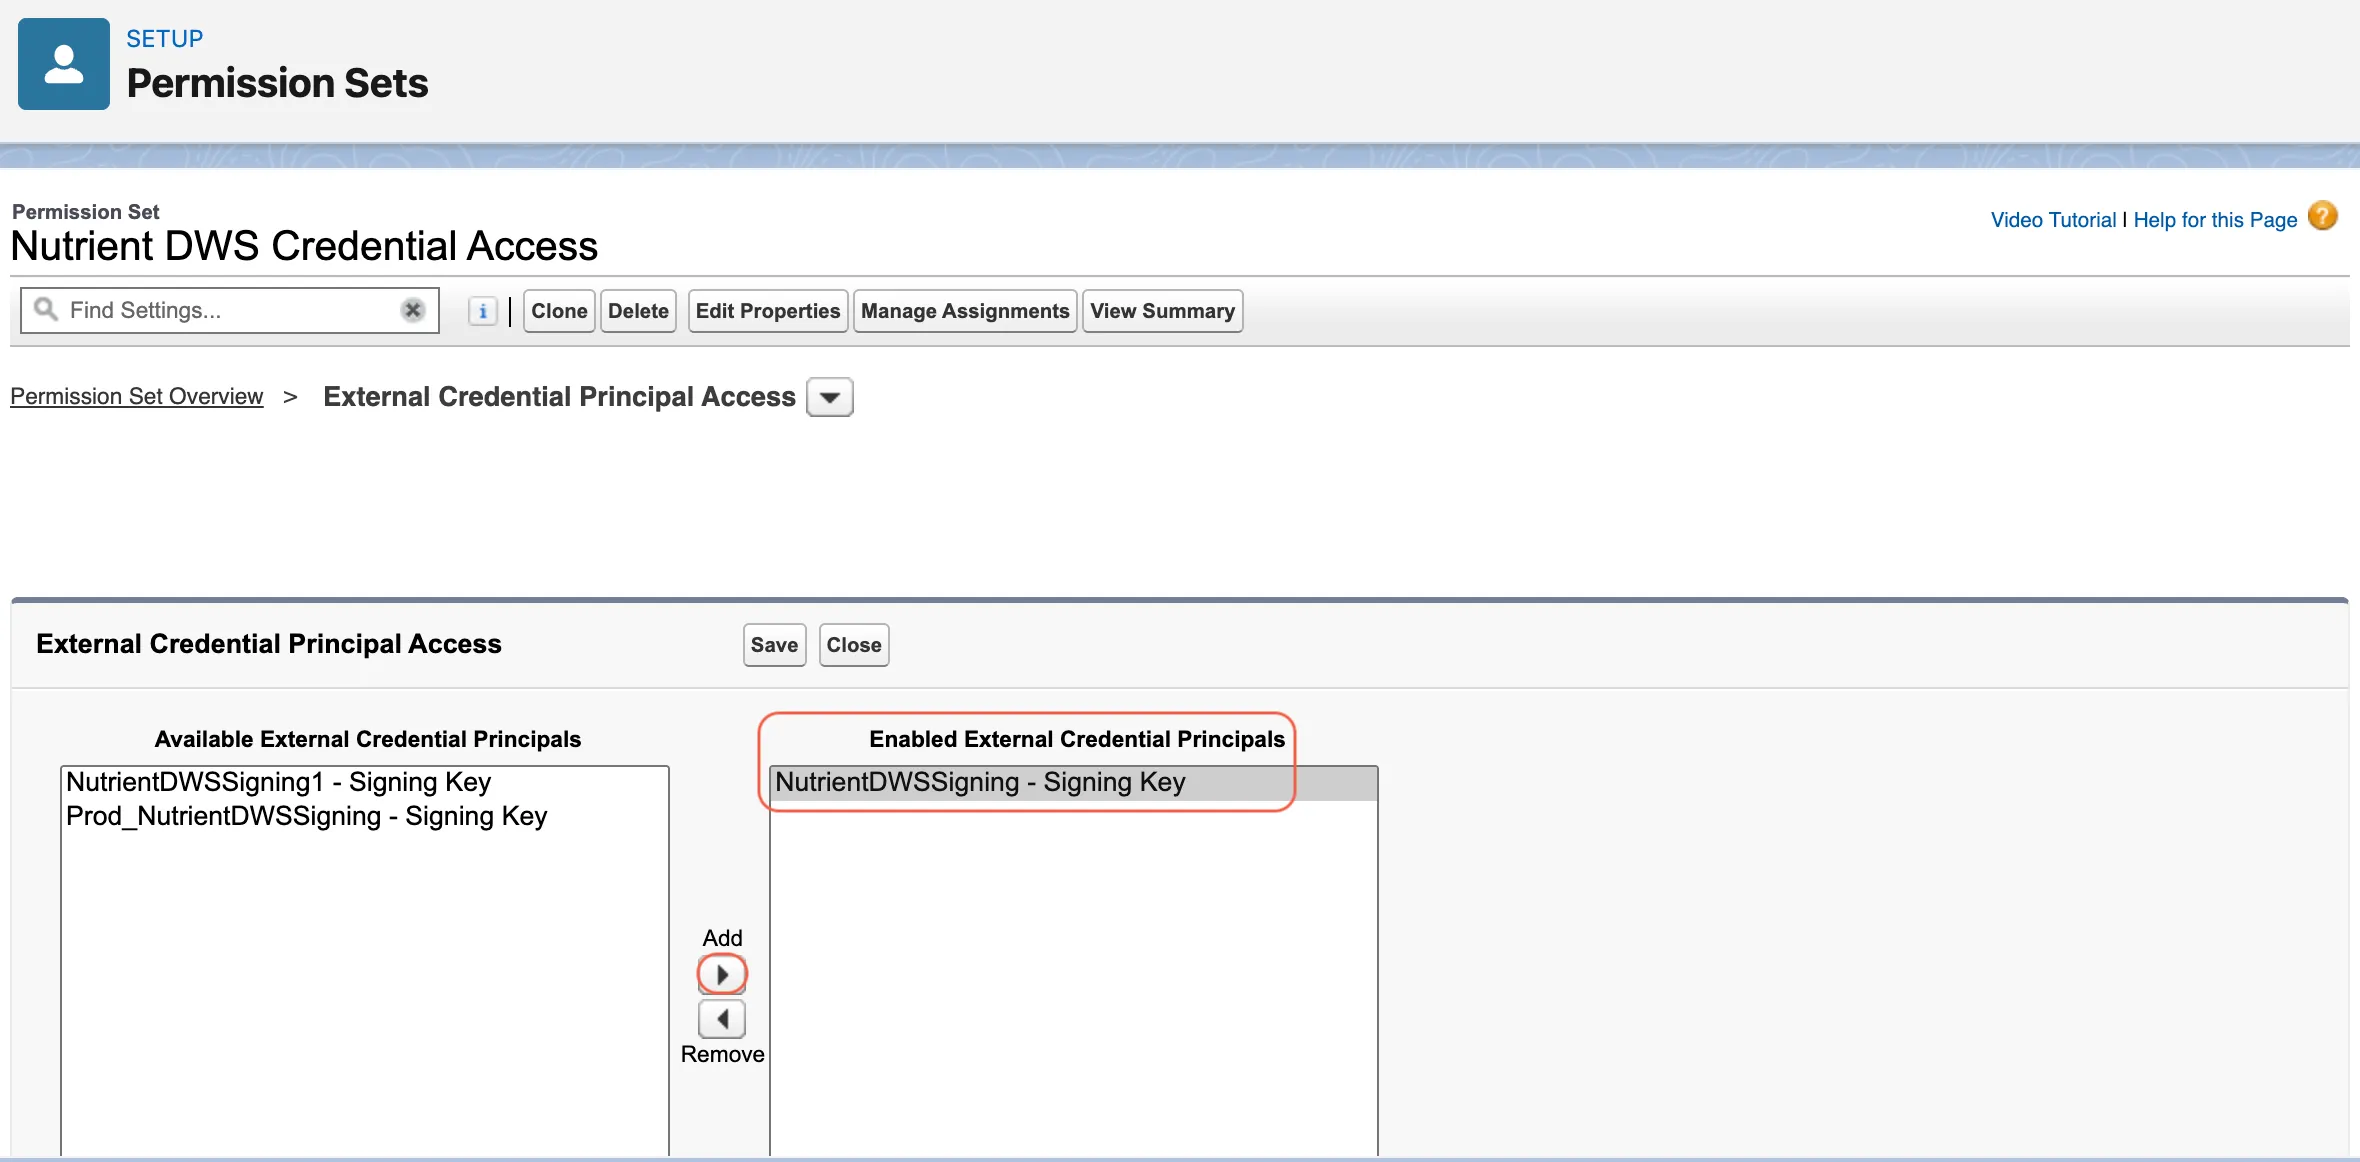The height and width of the screenshot is (1162, 2360).
Task: Save the External Credential Principal Access
Action: pos(774,645)
